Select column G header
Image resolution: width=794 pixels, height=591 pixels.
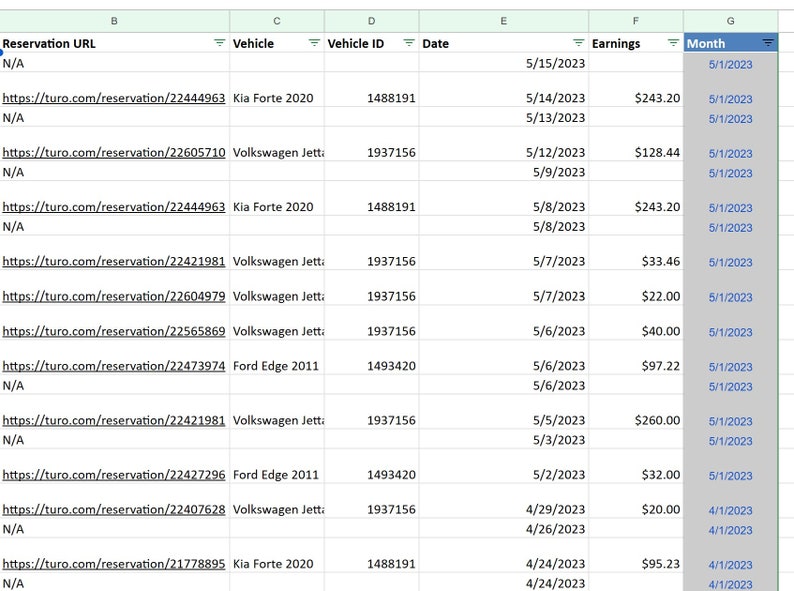[731, 21]
